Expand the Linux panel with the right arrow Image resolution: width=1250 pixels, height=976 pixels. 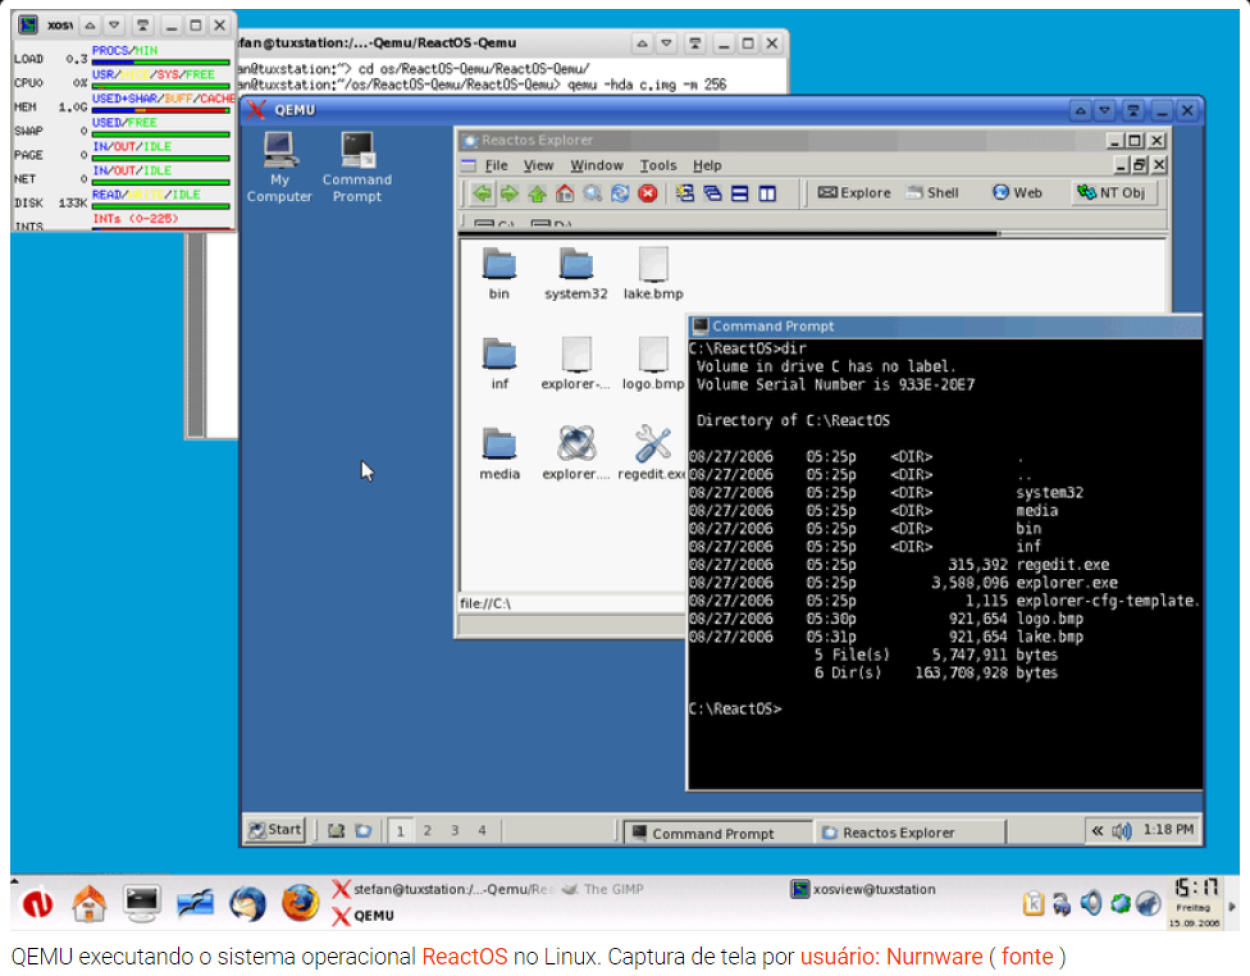1233,906
